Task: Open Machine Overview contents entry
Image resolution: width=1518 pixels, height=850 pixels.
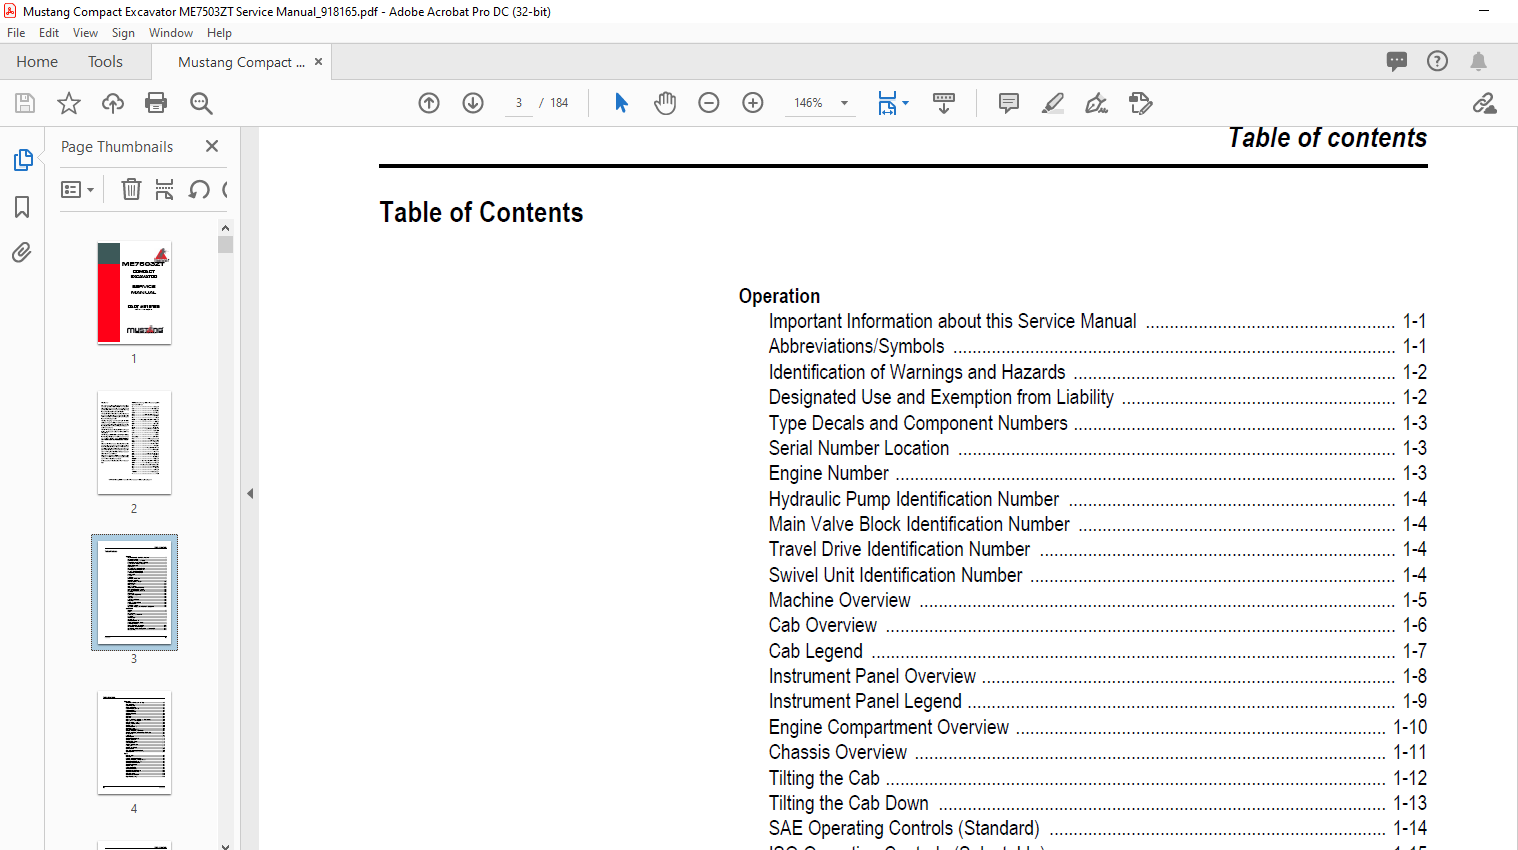Action: [1097, 601]
